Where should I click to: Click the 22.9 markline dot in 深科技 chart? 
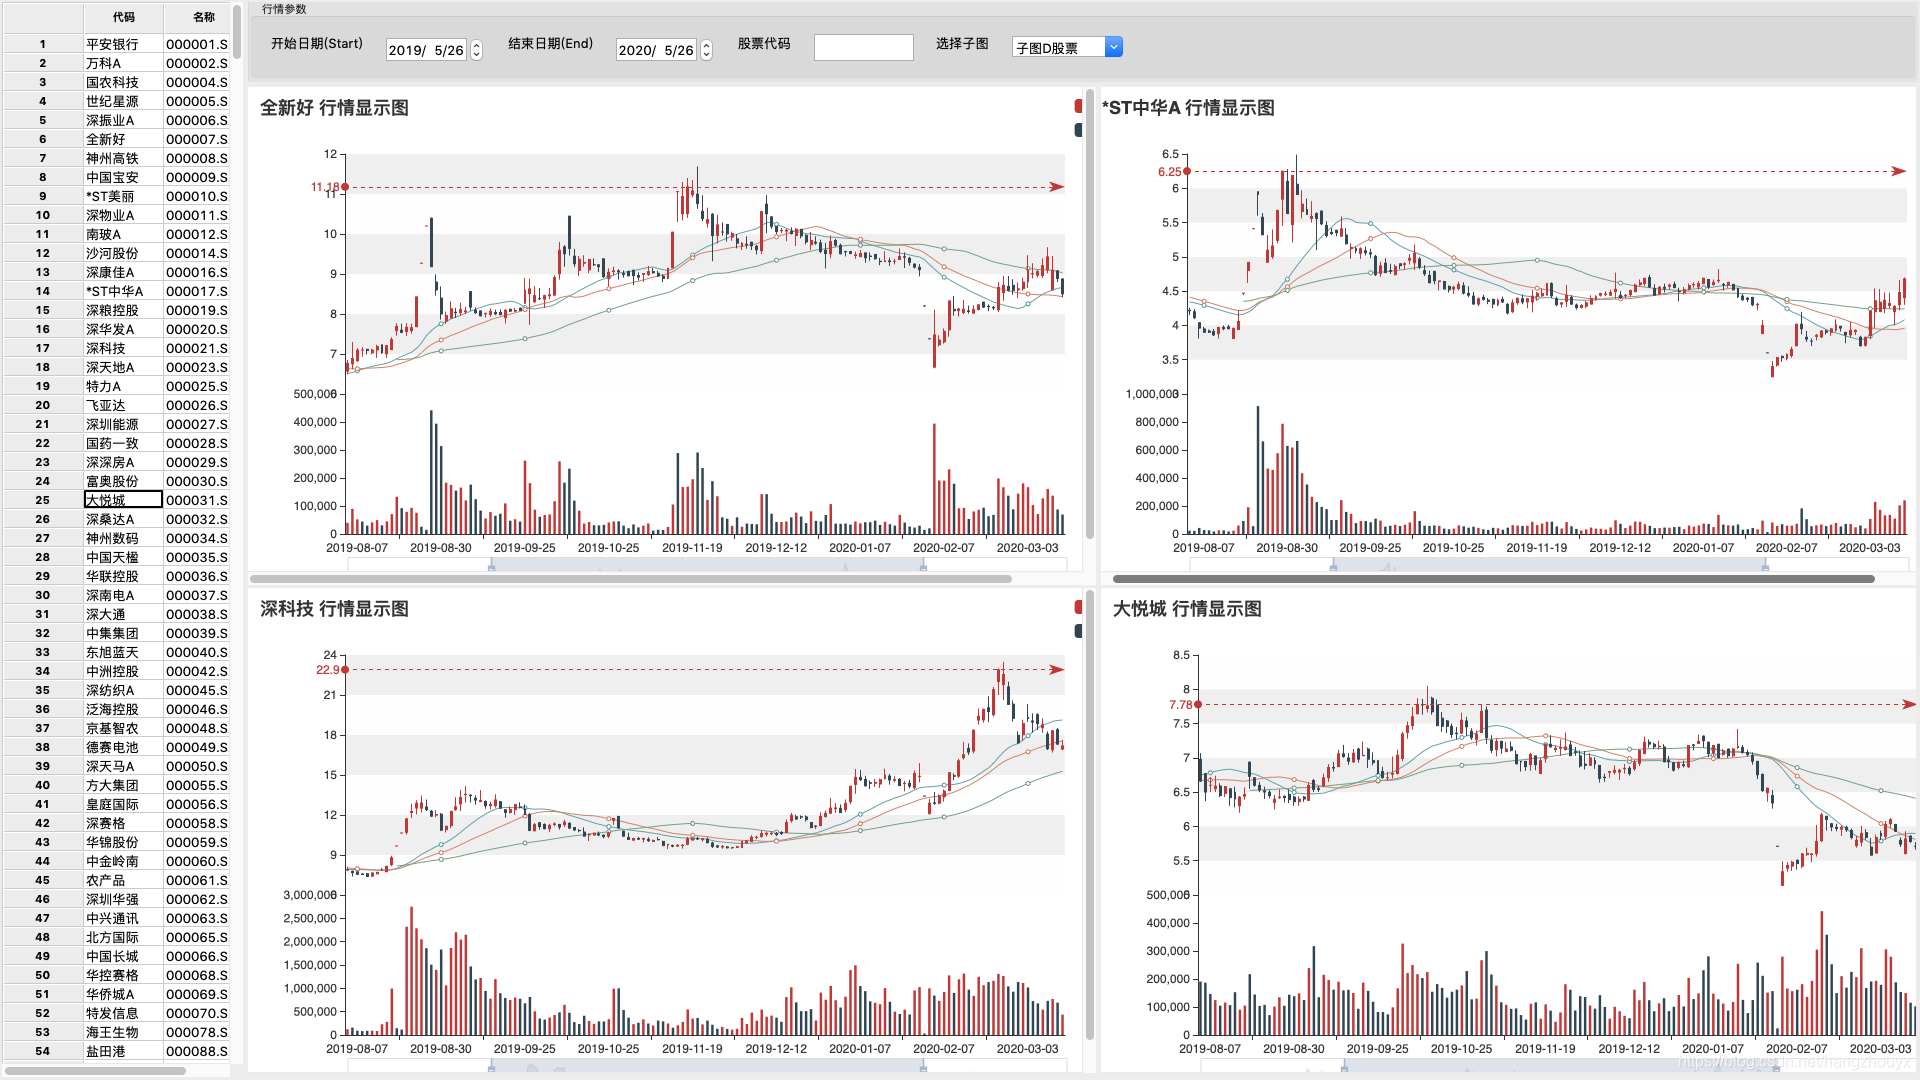tap(346, 670)
